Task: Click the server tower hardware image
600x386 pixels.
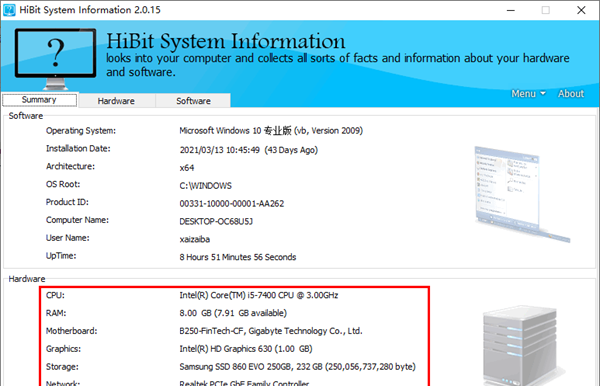Action: pos(523,344)
